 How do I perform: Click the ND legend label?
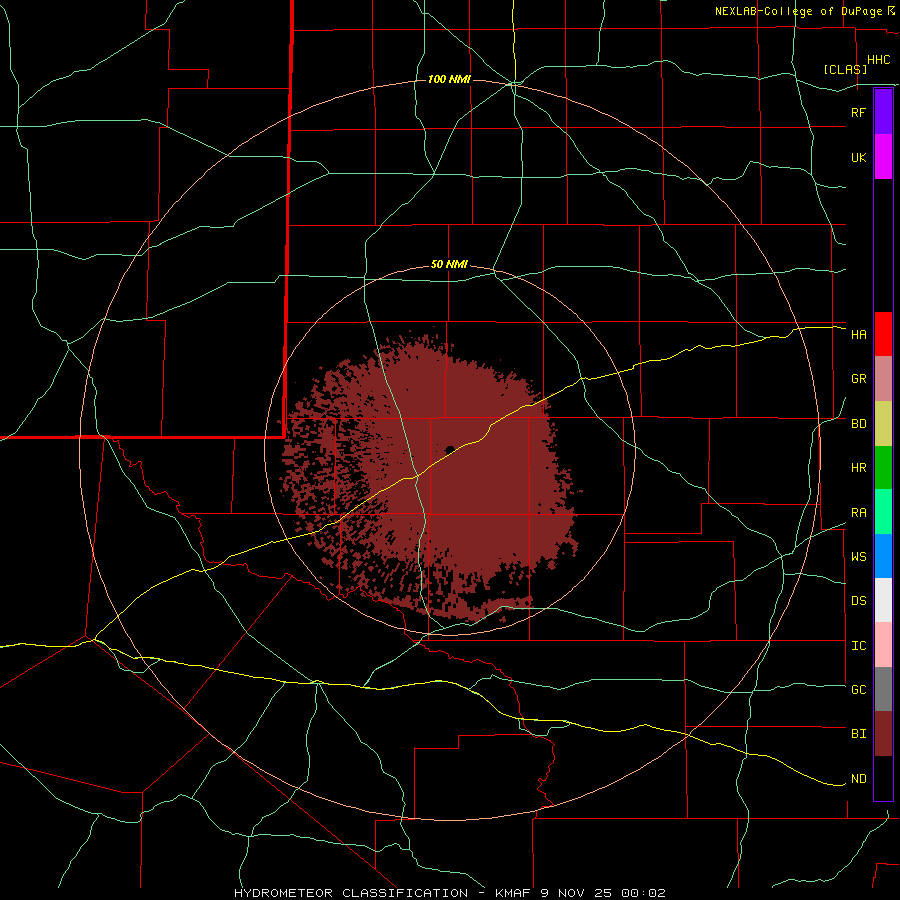pyautogui.click(x=859, y=779)
